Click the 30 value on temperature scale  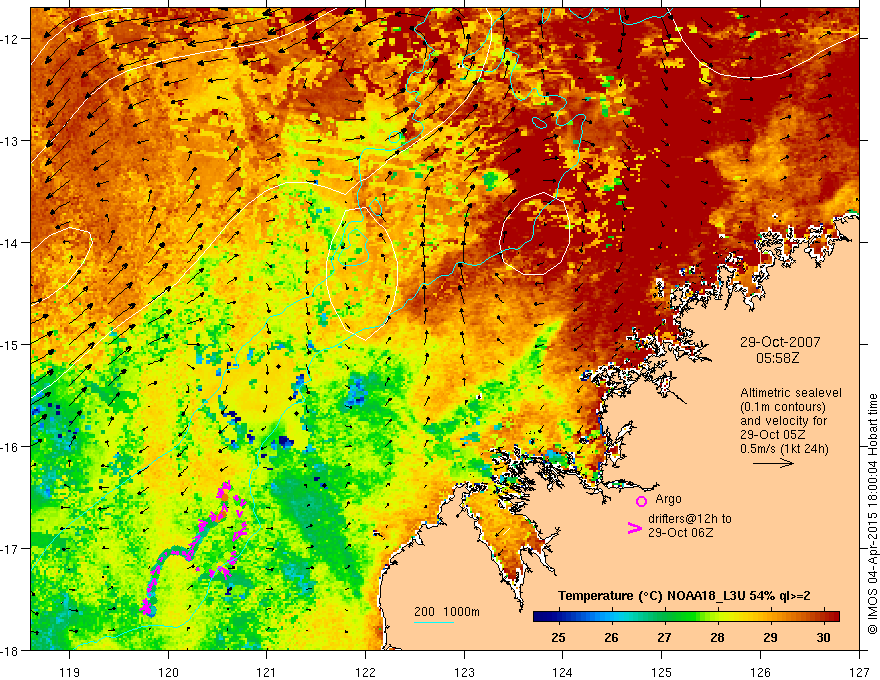[x=823, y=638]
